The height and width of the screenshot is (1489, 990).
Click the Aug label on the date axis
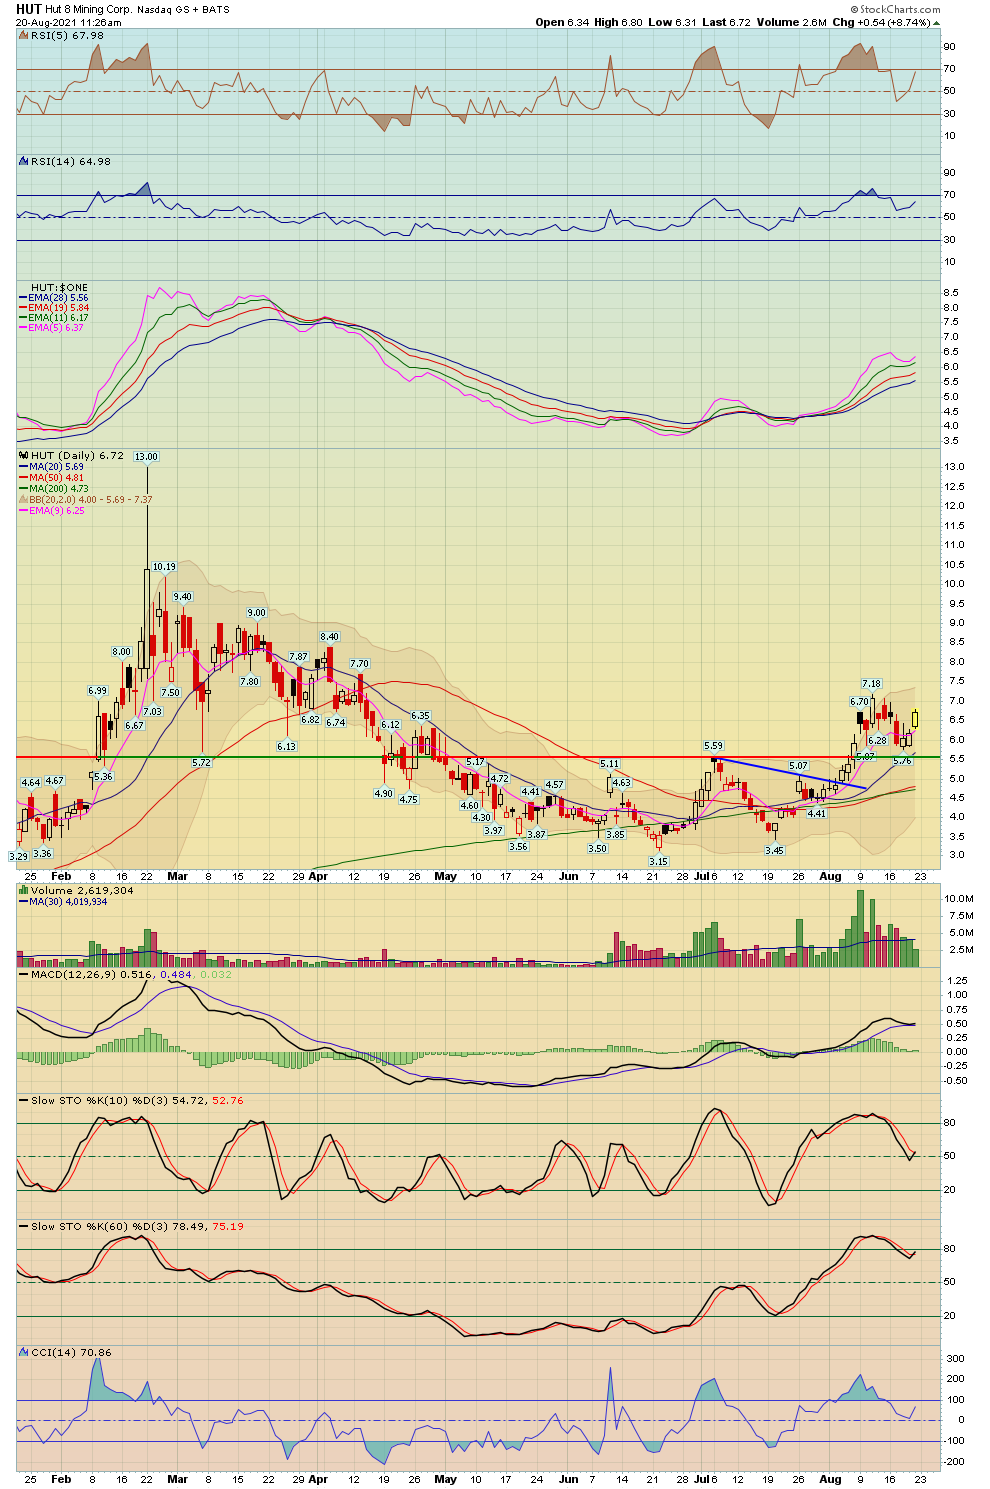click(832, 875)
